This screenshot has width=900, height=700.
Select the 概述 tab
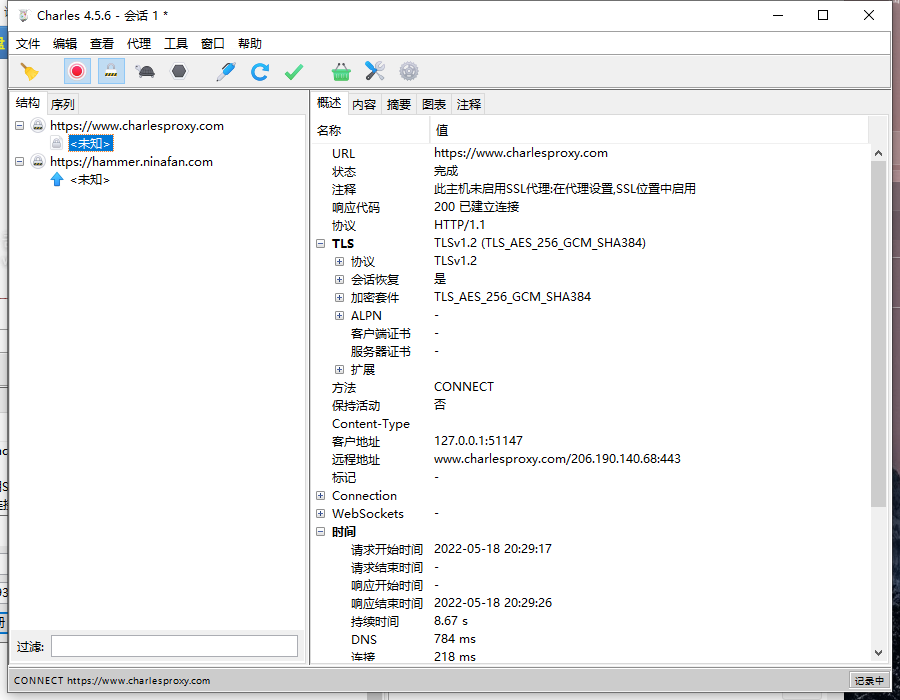click(x=329, y=103)
